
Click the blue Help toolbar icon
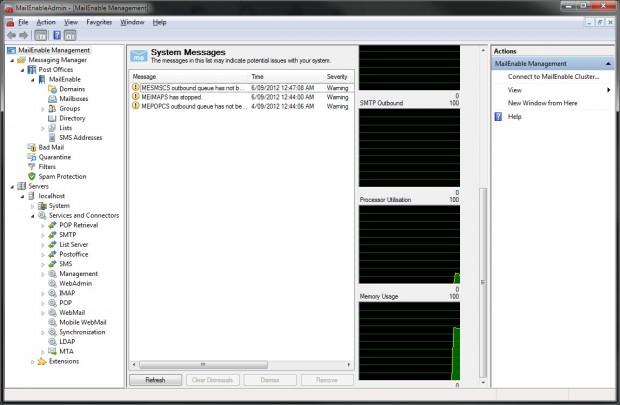click(57, 35)
